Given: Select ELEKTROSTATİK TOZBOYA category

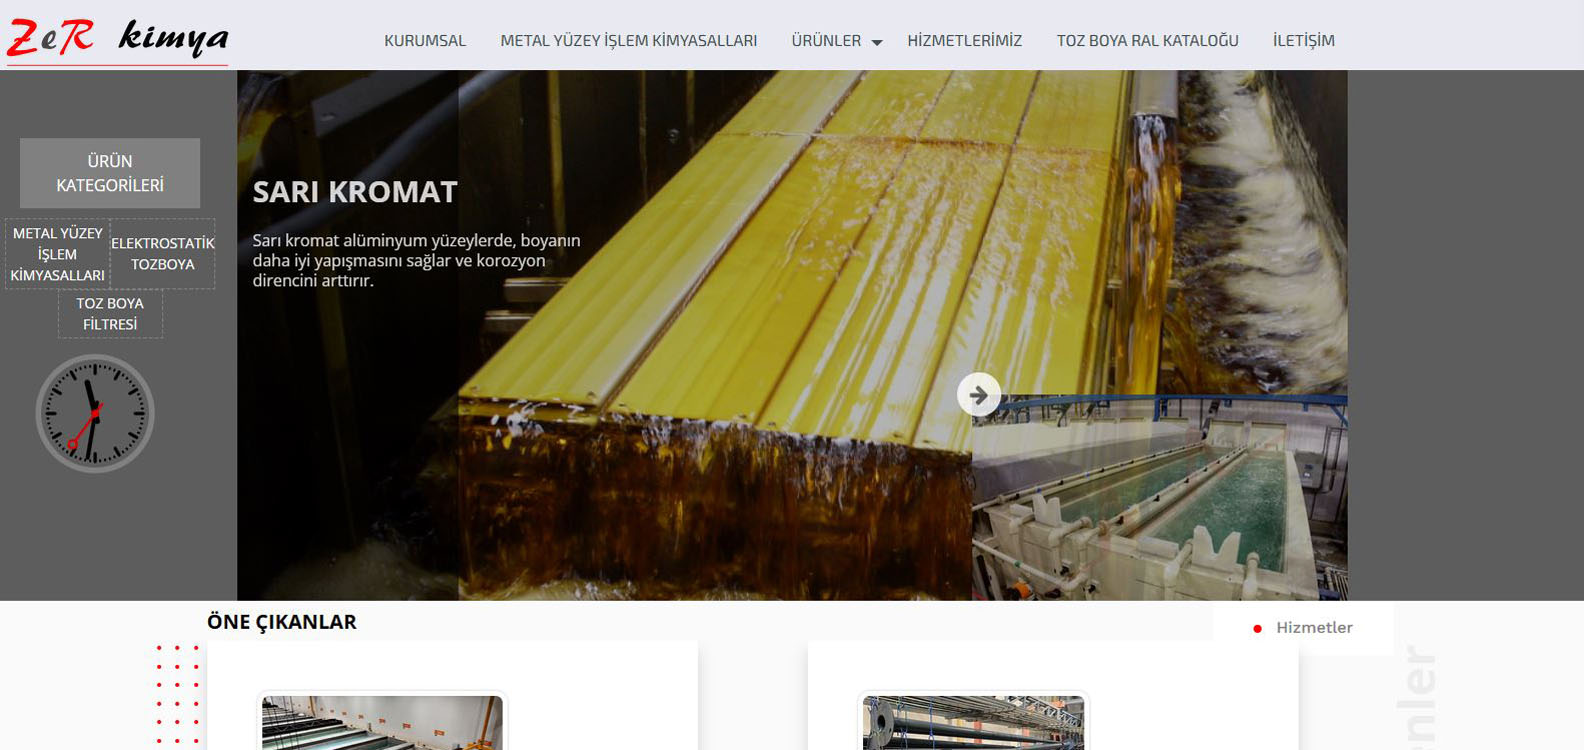Looking at the screenshot, I should pos(163,254).
